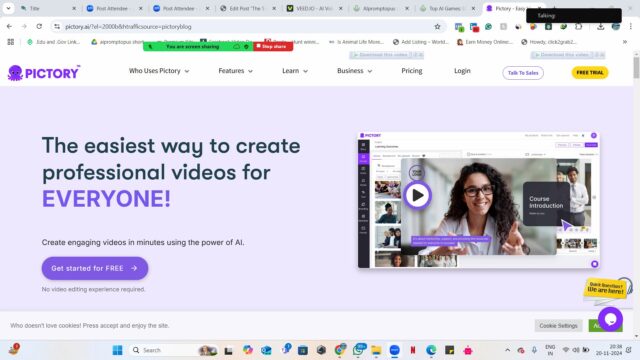Screen dimensions: 640x360
Task: Show hidden system tray icons
Action: (x=507, y=350)
